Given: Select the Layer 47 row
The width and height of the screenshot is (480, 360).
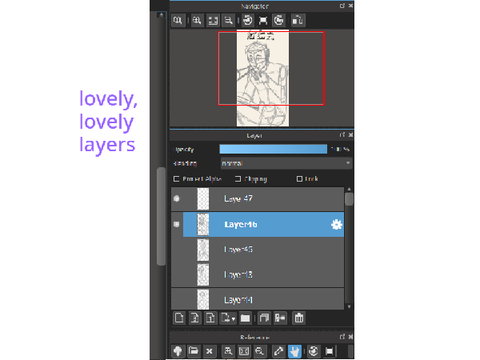Looking at the screenshot, I should (258, 199).
